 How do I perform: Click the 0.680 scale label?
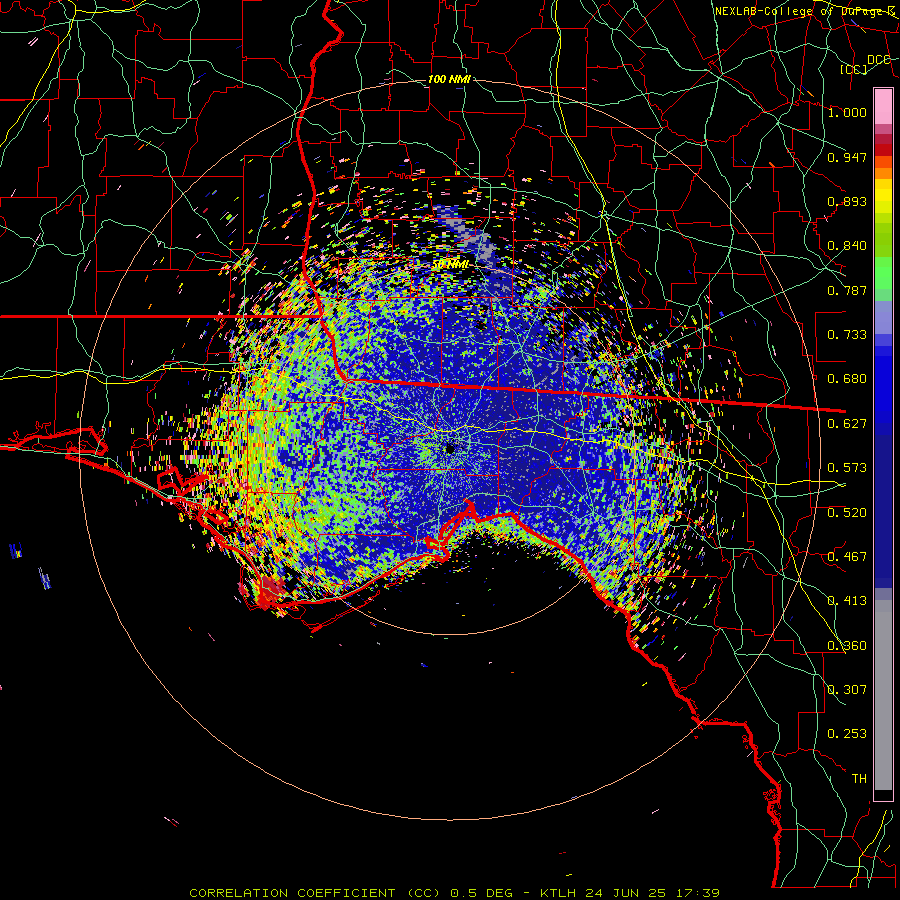[847, 379]
